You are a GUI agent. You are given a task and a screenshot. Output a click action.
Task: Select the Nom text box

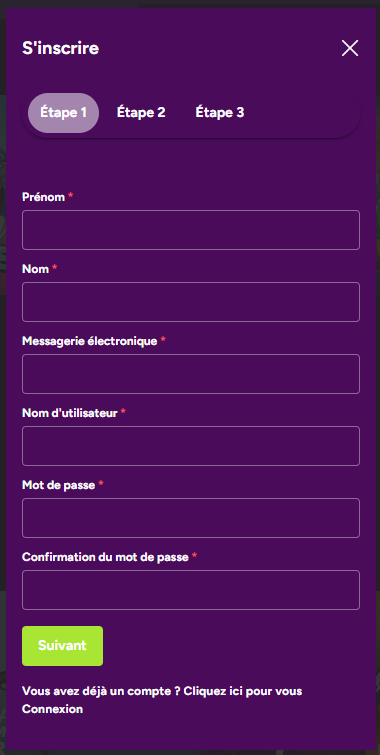pos(191,302)
